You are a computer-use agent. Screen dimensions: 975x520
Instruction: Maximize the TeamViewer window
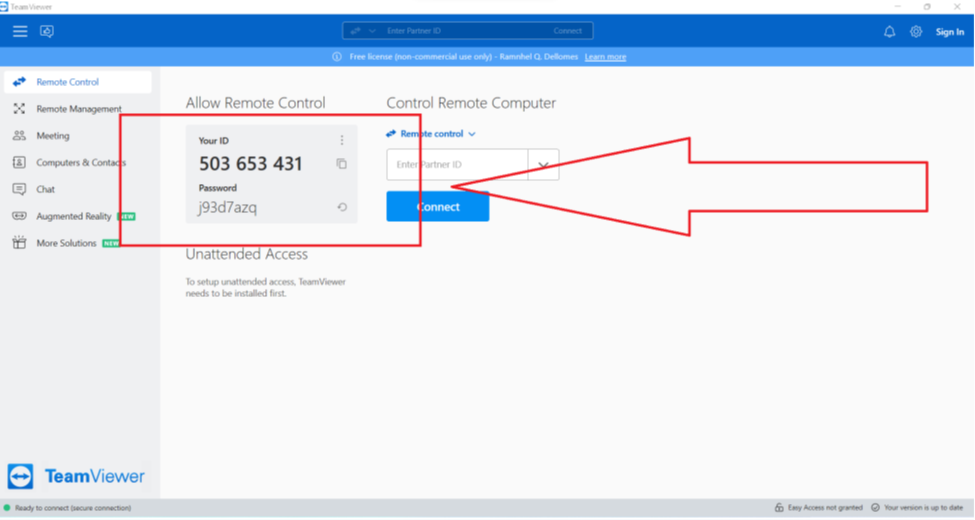click(x=927, y=7)
